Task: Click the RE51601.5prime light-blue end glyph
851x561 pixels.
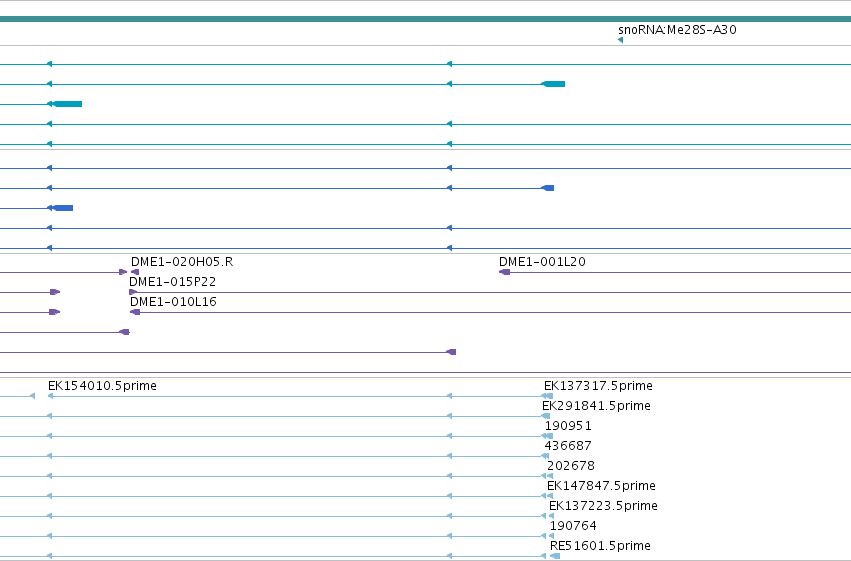Action: point(555,557)
